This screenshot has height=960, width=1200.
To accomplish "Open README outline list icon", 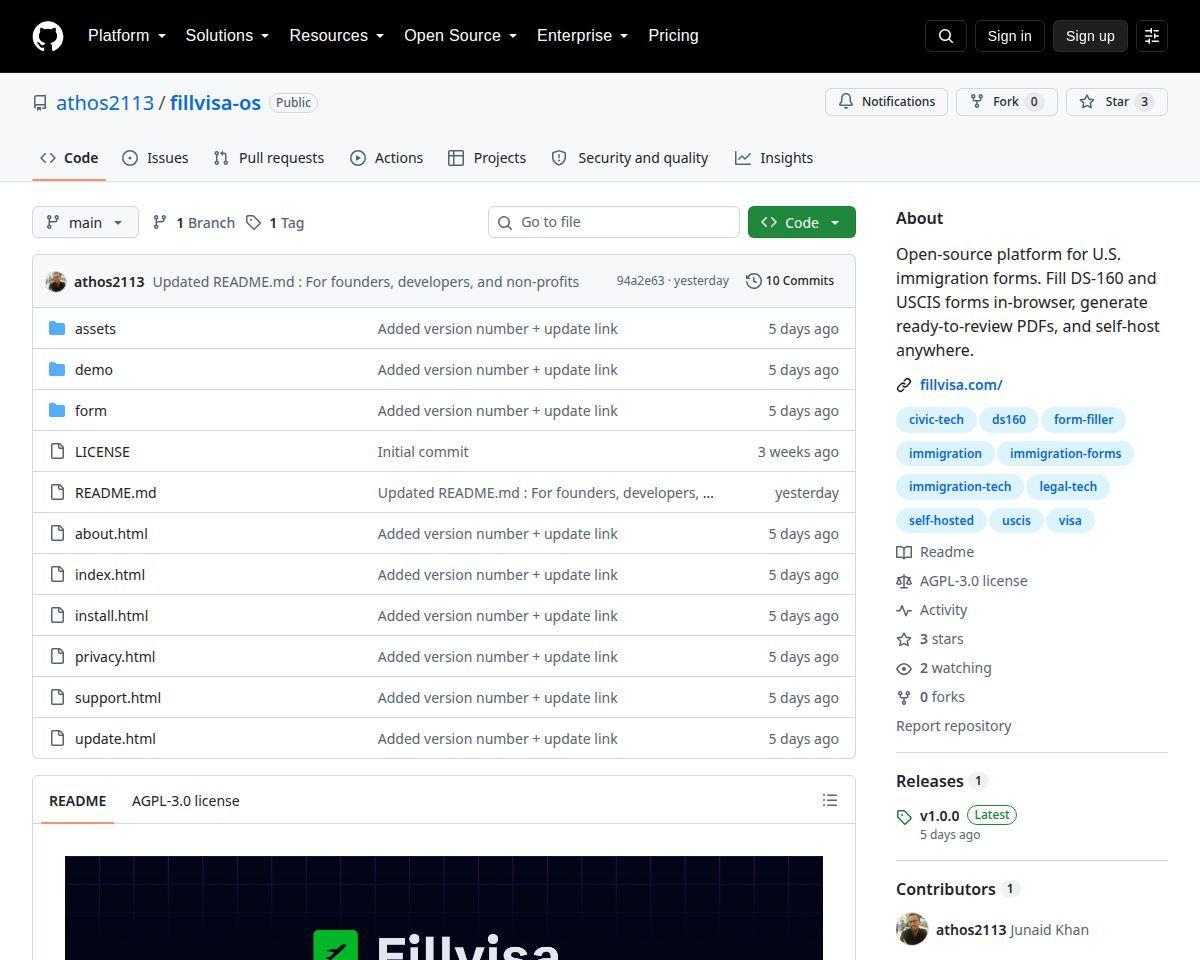I will point(830,800).
